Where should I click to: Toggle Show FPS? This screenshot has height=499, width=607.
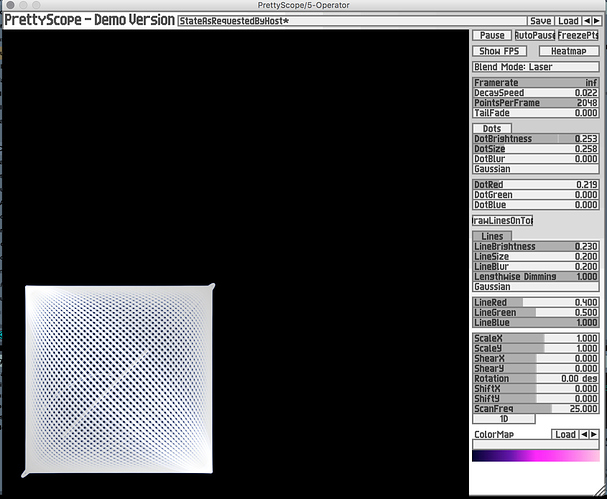click(499, 51)
